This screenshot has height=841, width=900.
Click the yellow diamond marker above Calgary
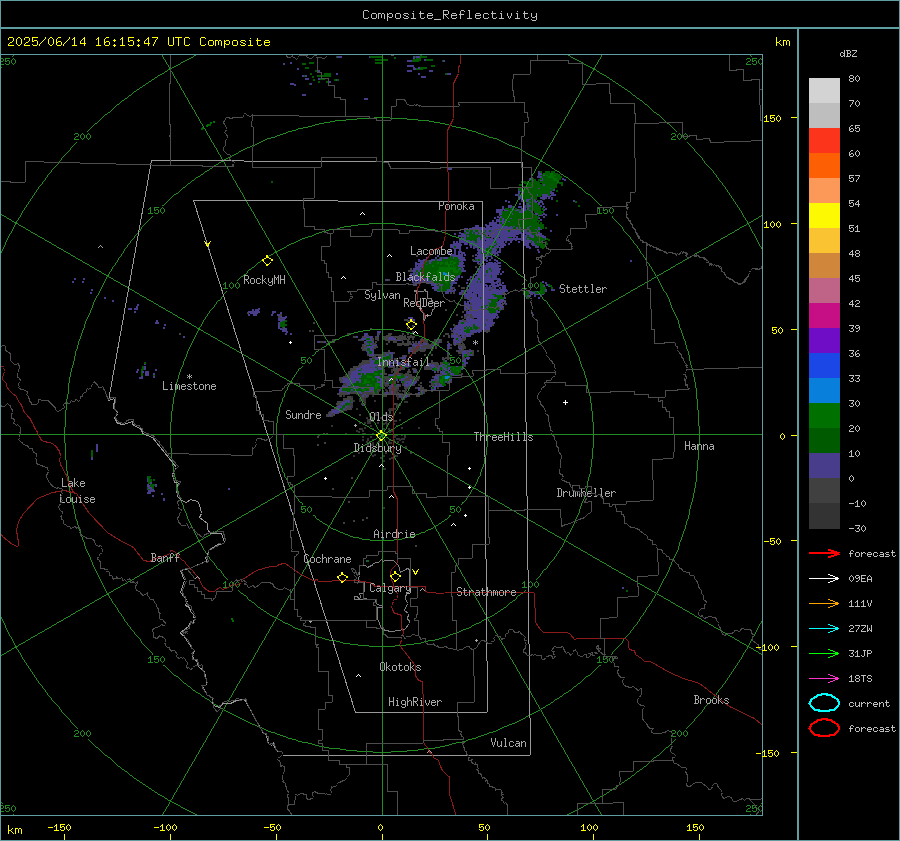tap(395, 576)
